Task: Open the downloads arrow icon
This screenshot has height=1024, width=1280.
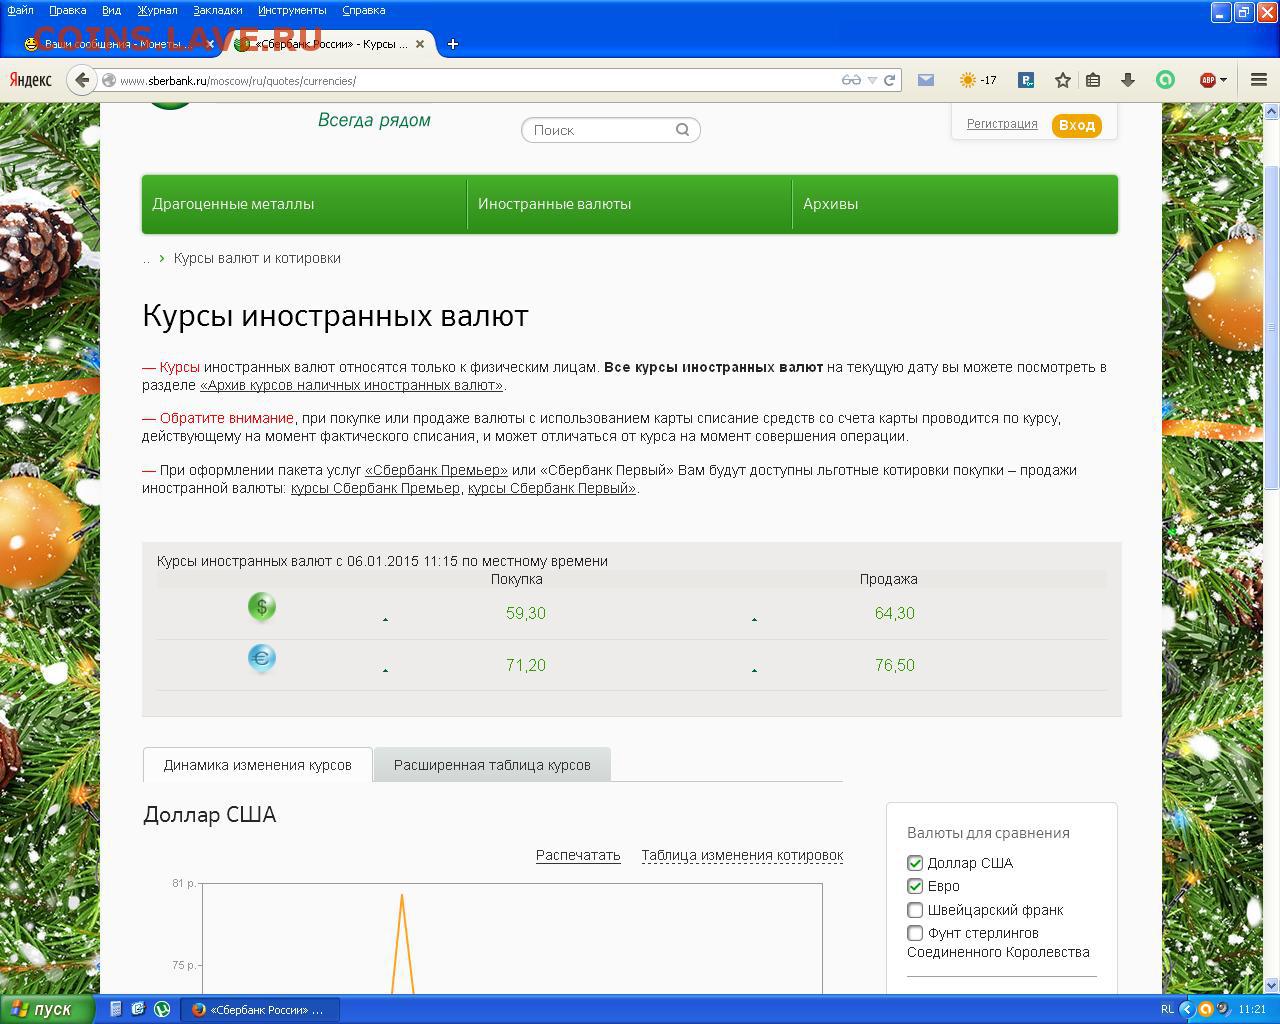Action: coord(1128,80)
